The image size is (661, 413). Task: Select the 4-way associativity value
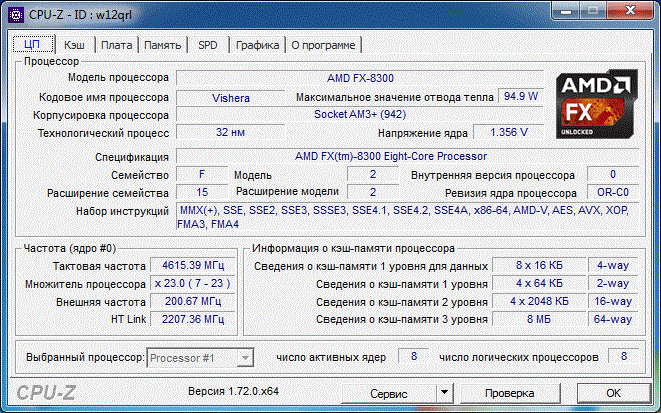coord(613,265)
